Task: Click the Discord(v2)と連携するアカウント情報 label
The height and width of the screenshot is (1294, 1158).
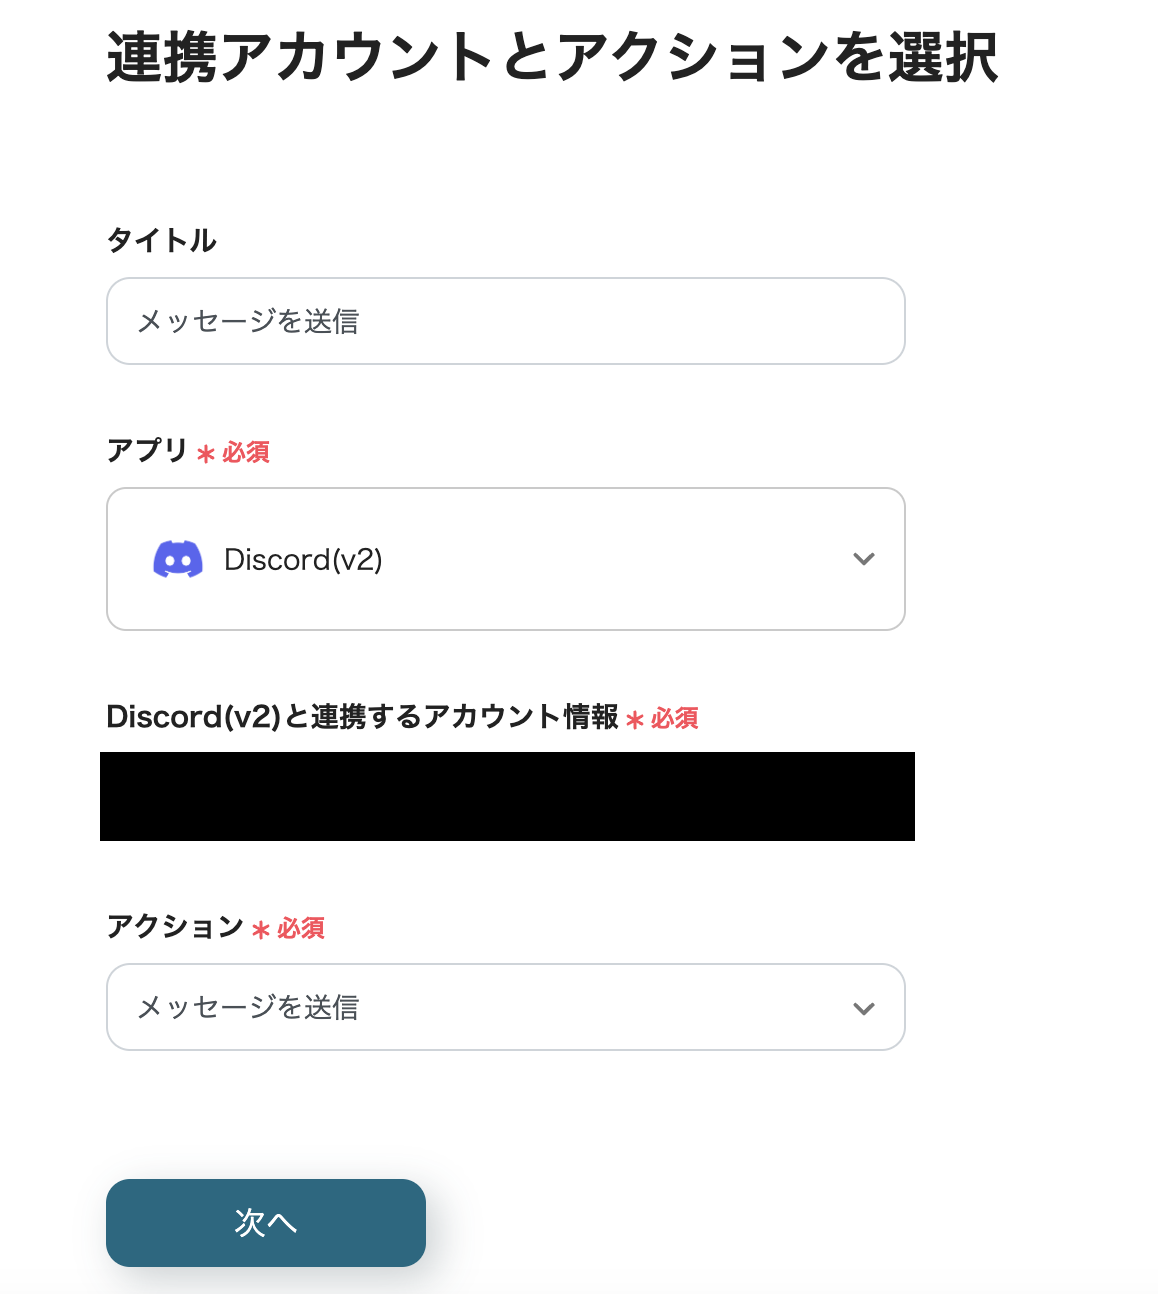Action: click(363, 716)
